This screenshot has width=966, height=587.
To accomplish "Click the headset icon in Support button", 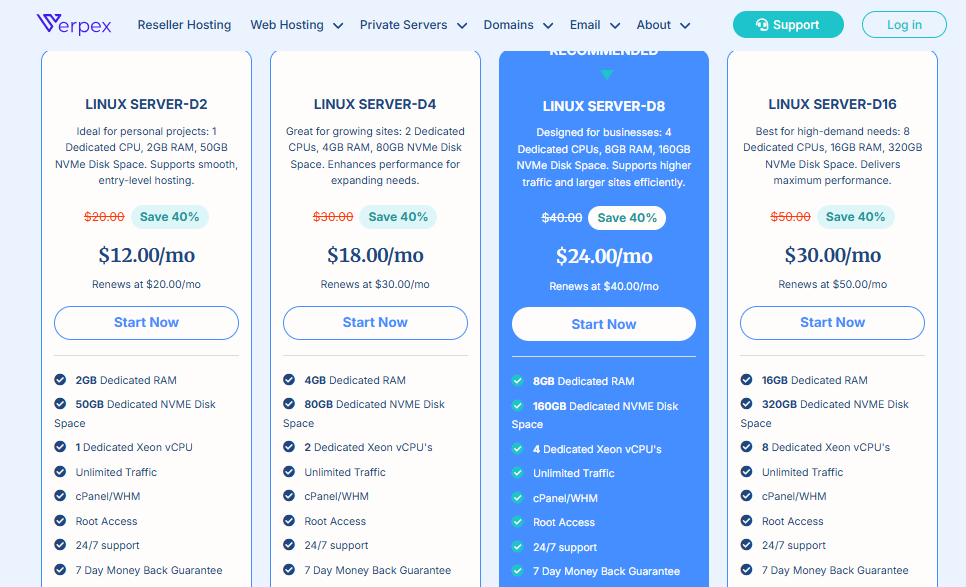I will [762, 25].
